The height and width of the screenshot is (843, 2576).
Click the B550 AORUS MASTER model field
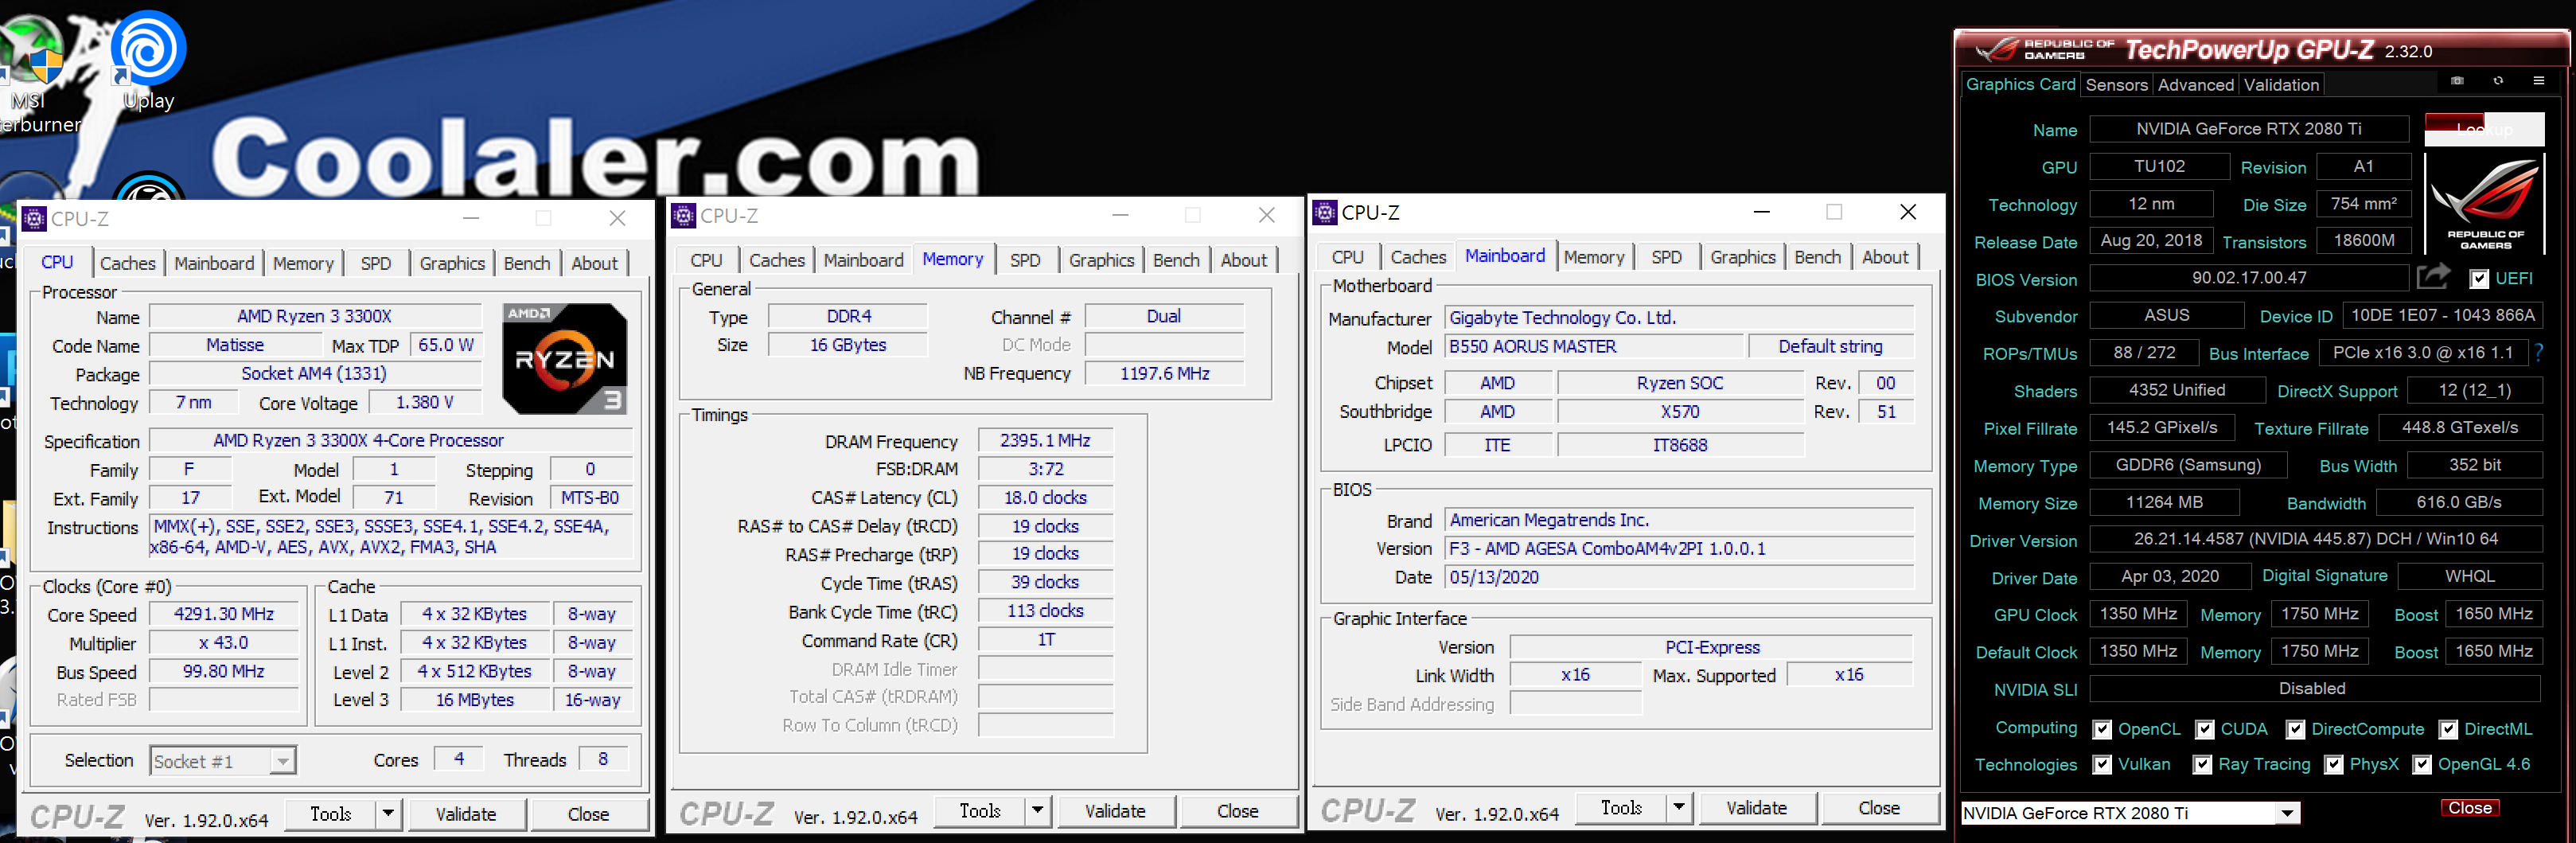pyautogui.click(x=1593, y=346)
